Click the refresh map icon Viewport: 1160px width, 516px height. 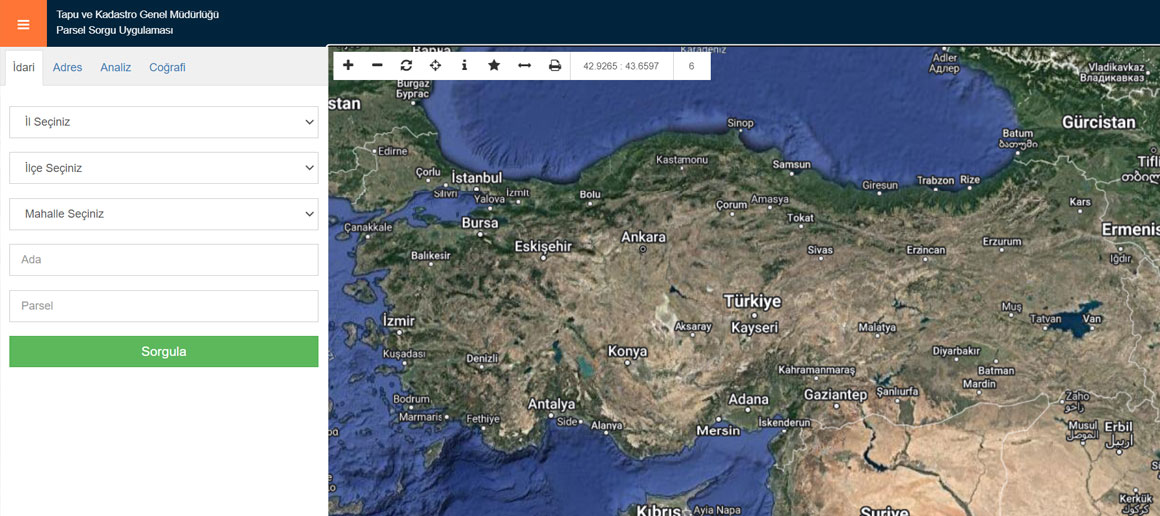click(x=406, y=66)
